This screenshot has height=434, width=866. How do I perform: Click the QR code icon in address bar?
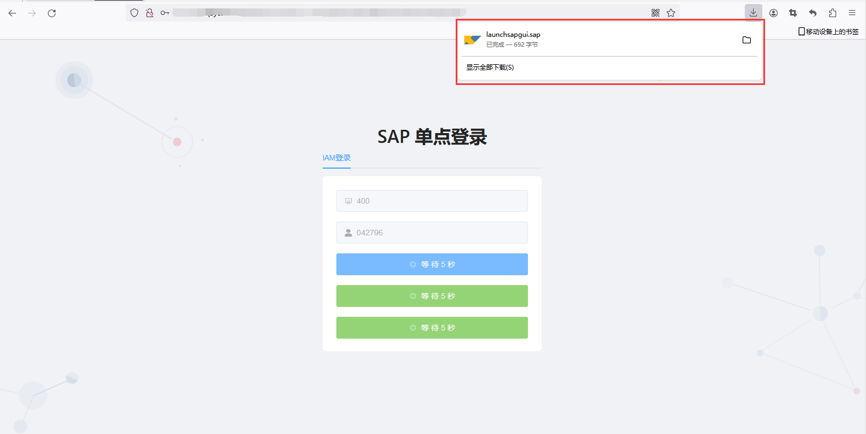tap(656, 13)
